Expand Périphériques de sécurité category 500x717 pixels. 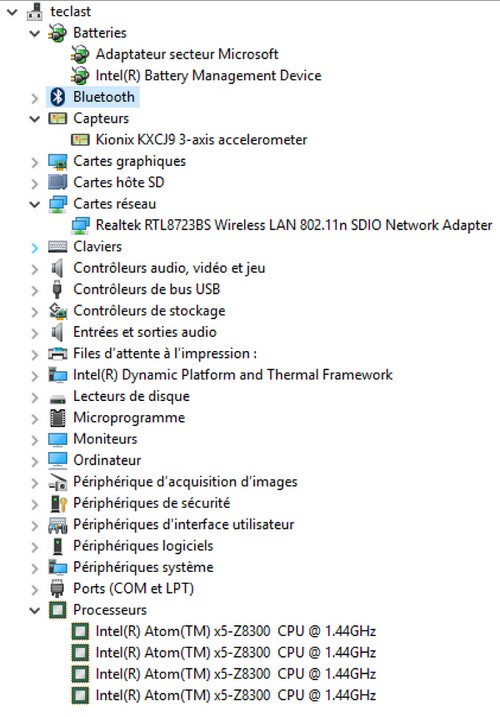click(35, 504)
